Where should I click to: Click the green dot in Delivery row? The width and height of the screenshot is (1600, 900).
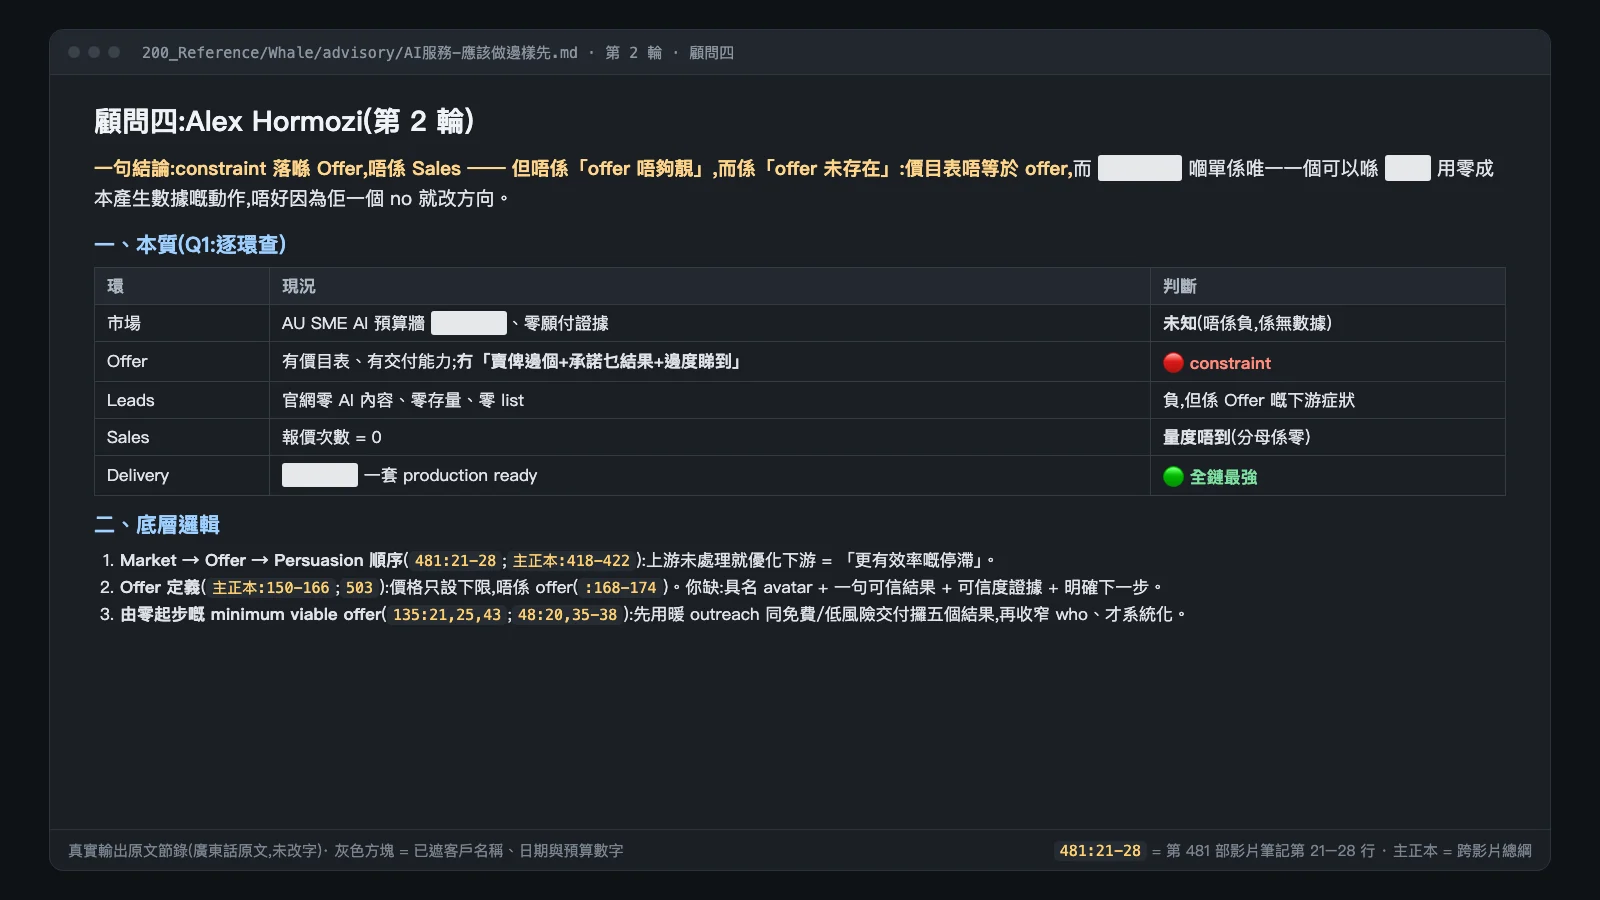click(1173, 477)
